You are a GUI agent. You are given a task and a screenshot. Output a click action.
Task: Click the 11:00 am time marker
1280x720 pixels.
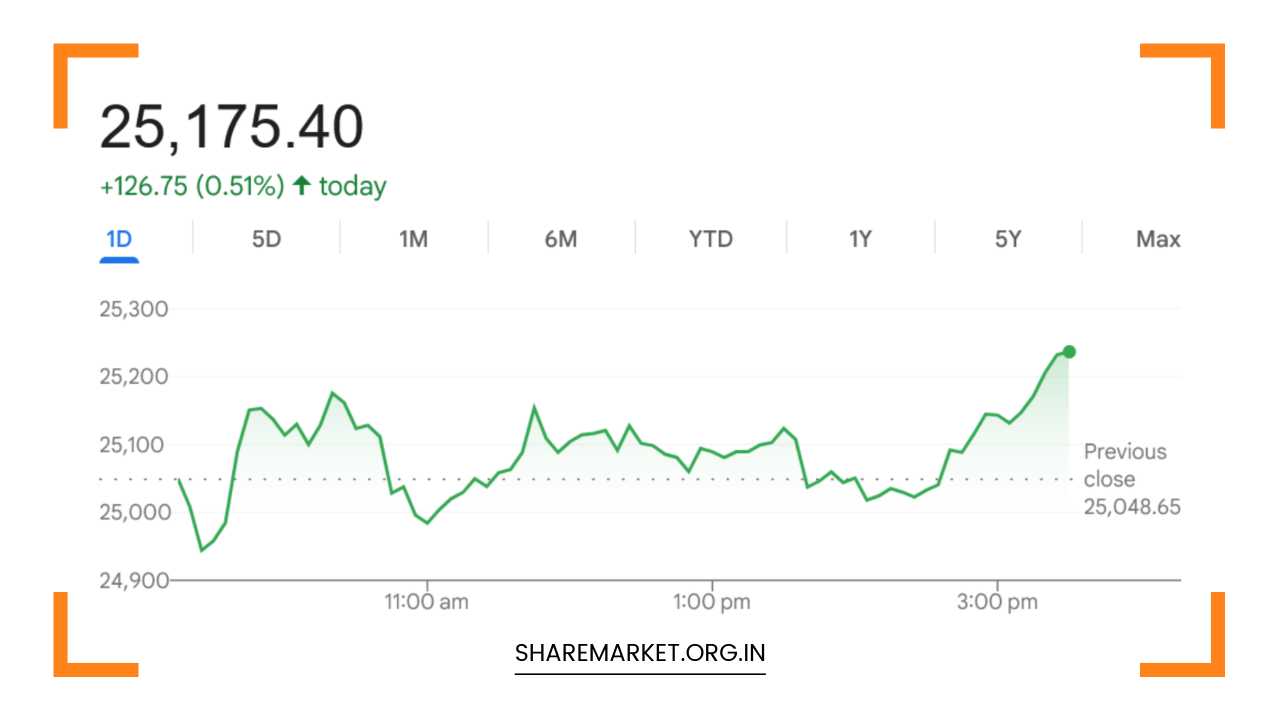pyautogui.click(x=426, y=601)
